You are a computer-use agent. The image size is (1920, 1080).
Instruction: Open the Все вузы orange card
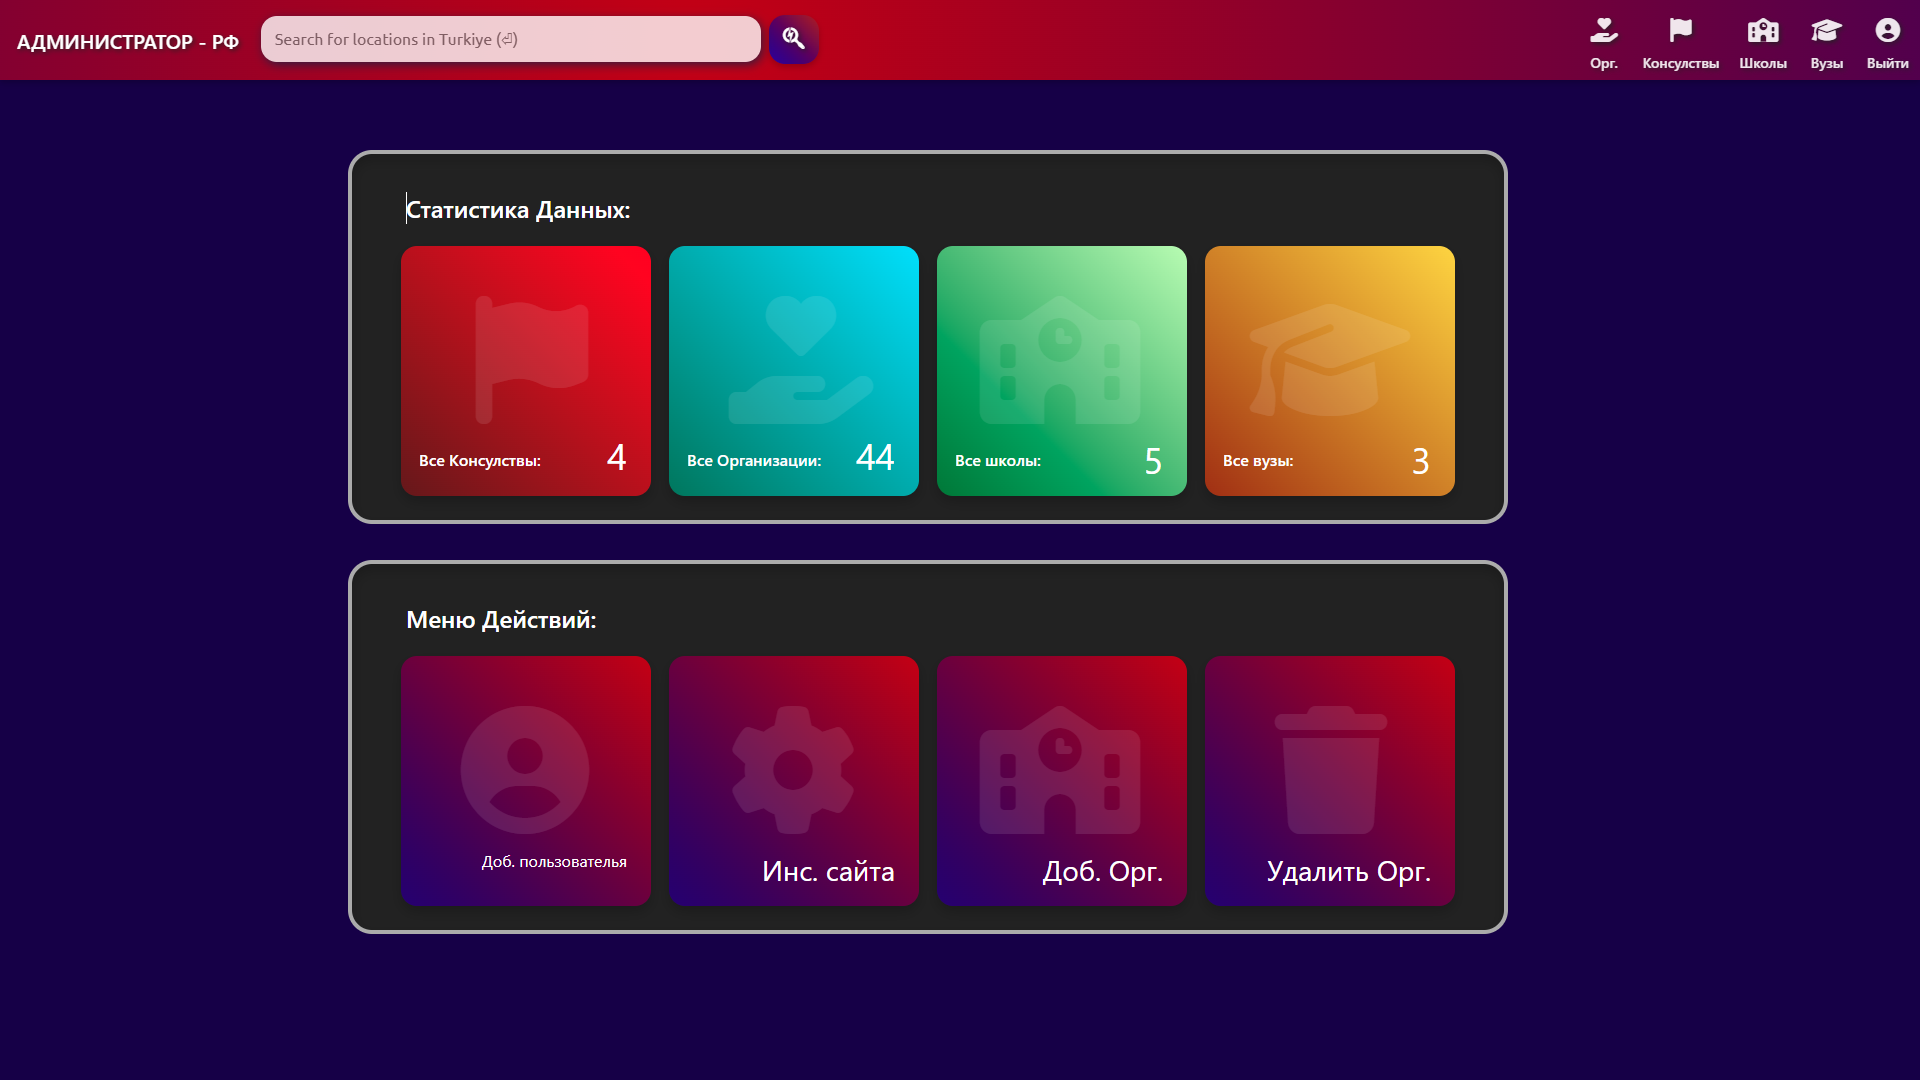point(1330,371)
